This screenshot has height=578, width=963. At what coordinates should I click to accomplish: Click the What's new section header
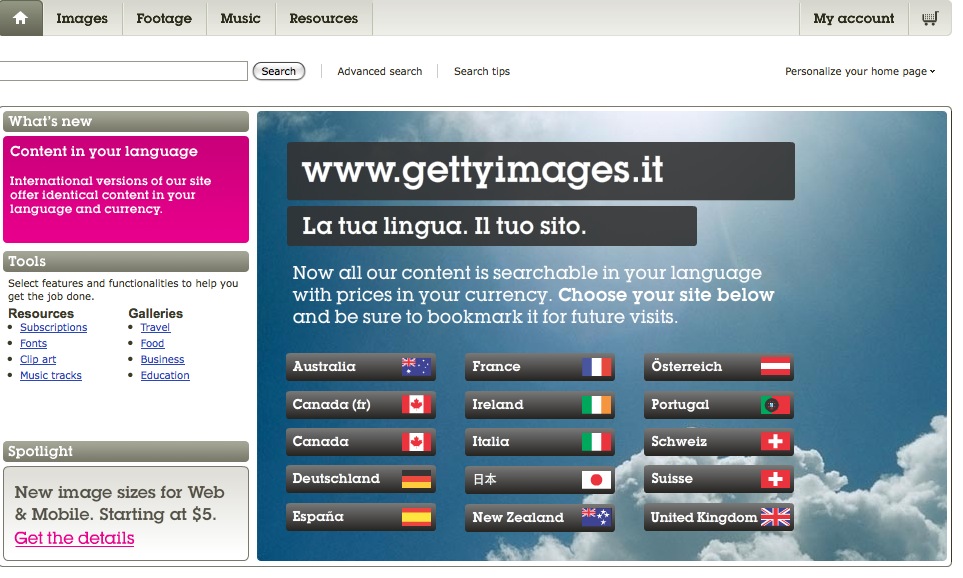pos(126,122)
